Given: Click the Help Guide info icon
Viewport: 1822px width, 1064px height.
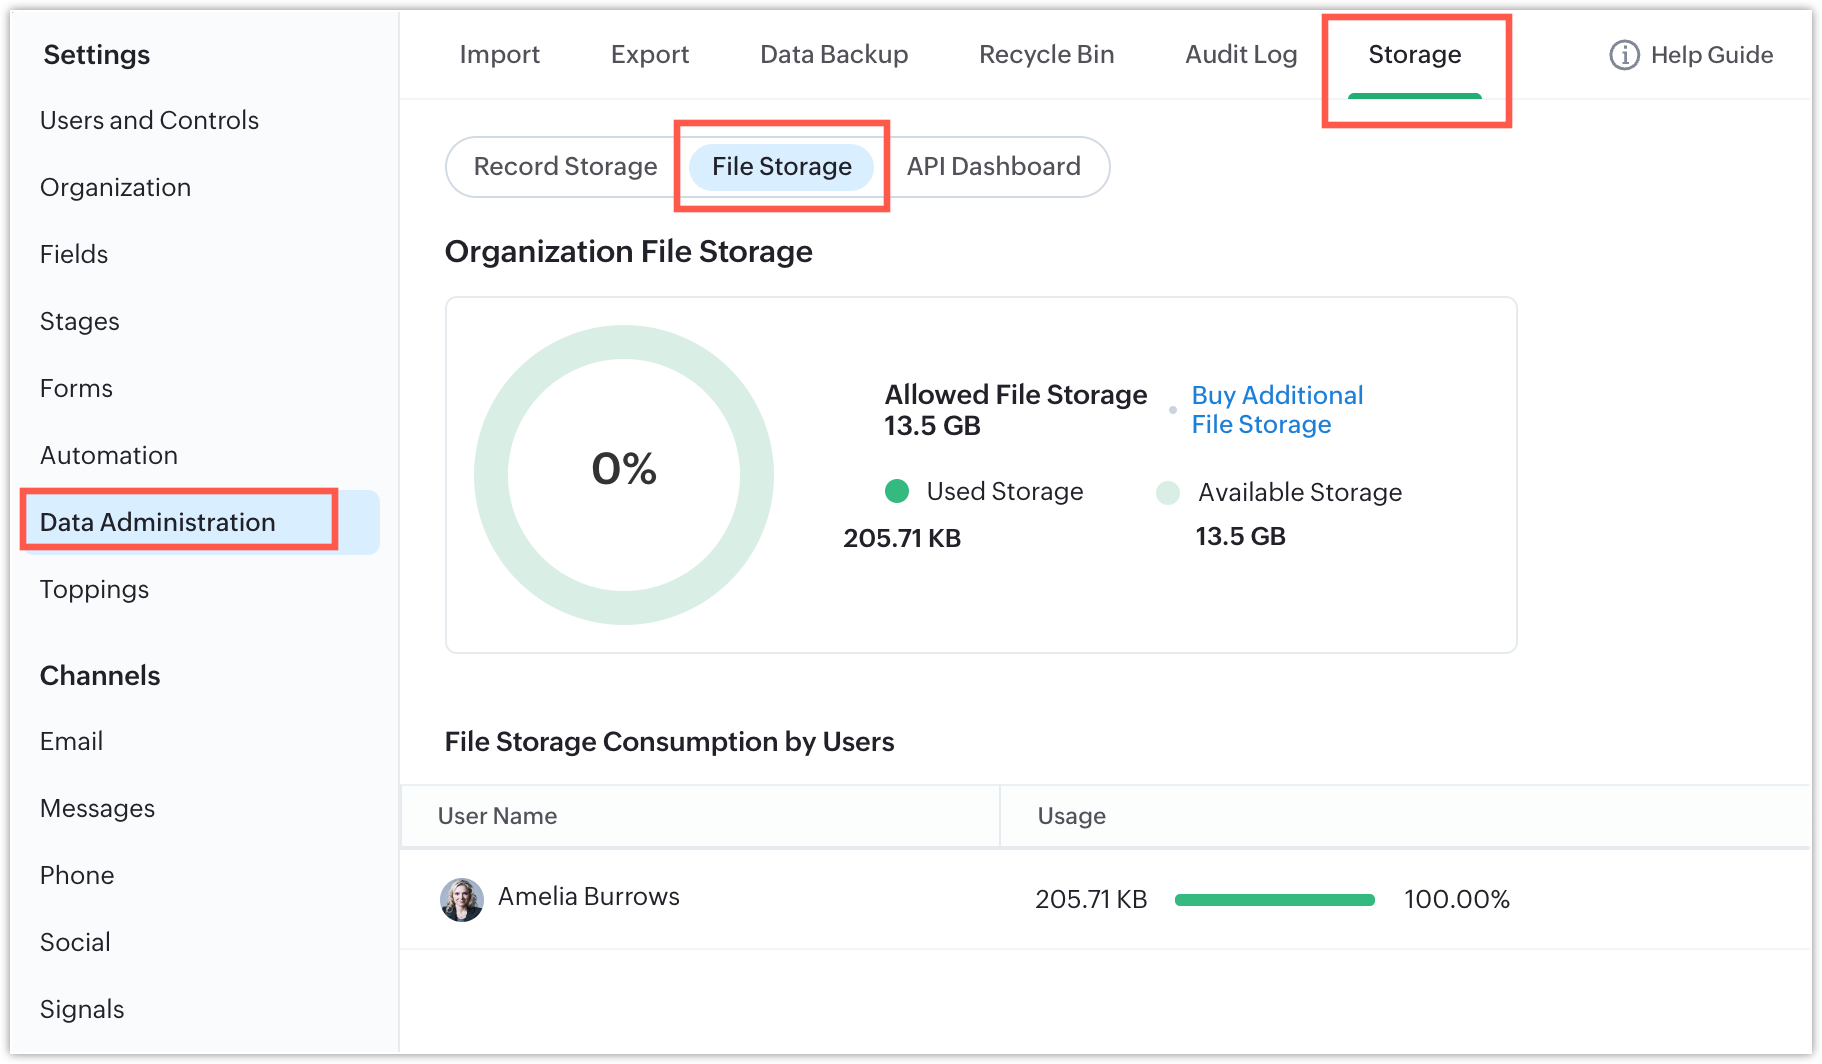Looking at the screenshot, I should 1624,55.
